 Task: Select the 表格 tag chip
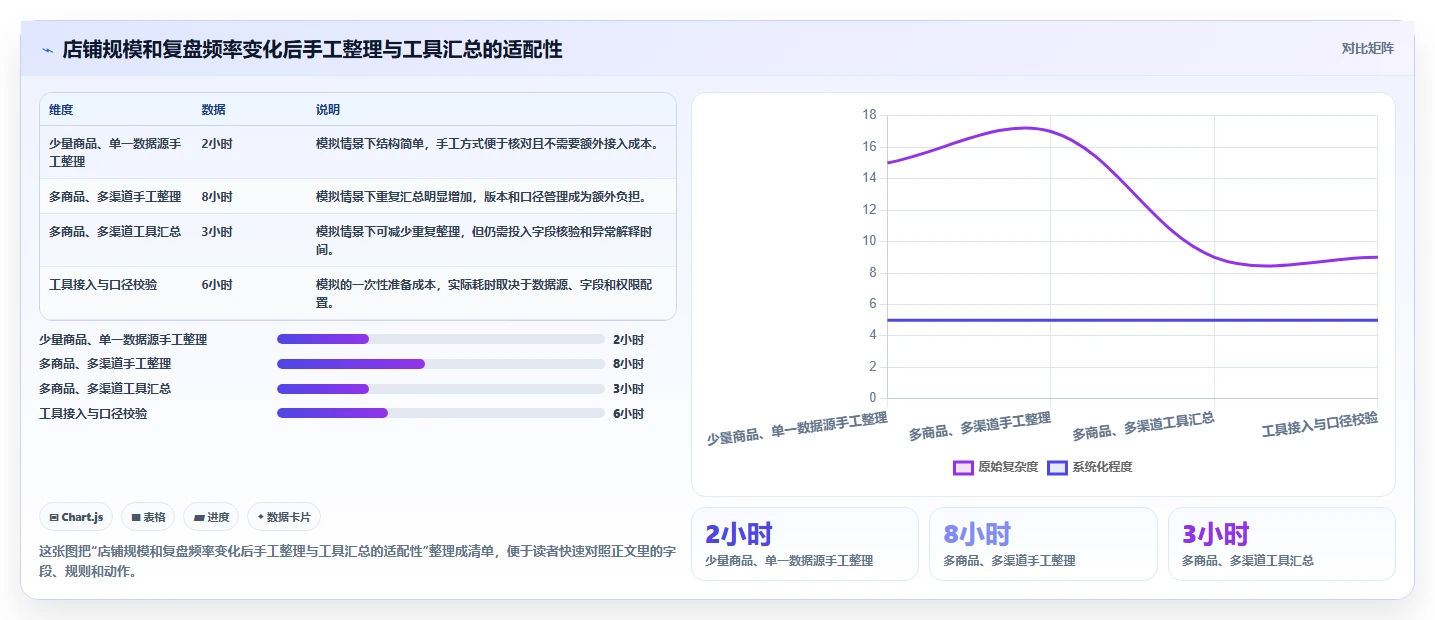[x=148, y=517]
